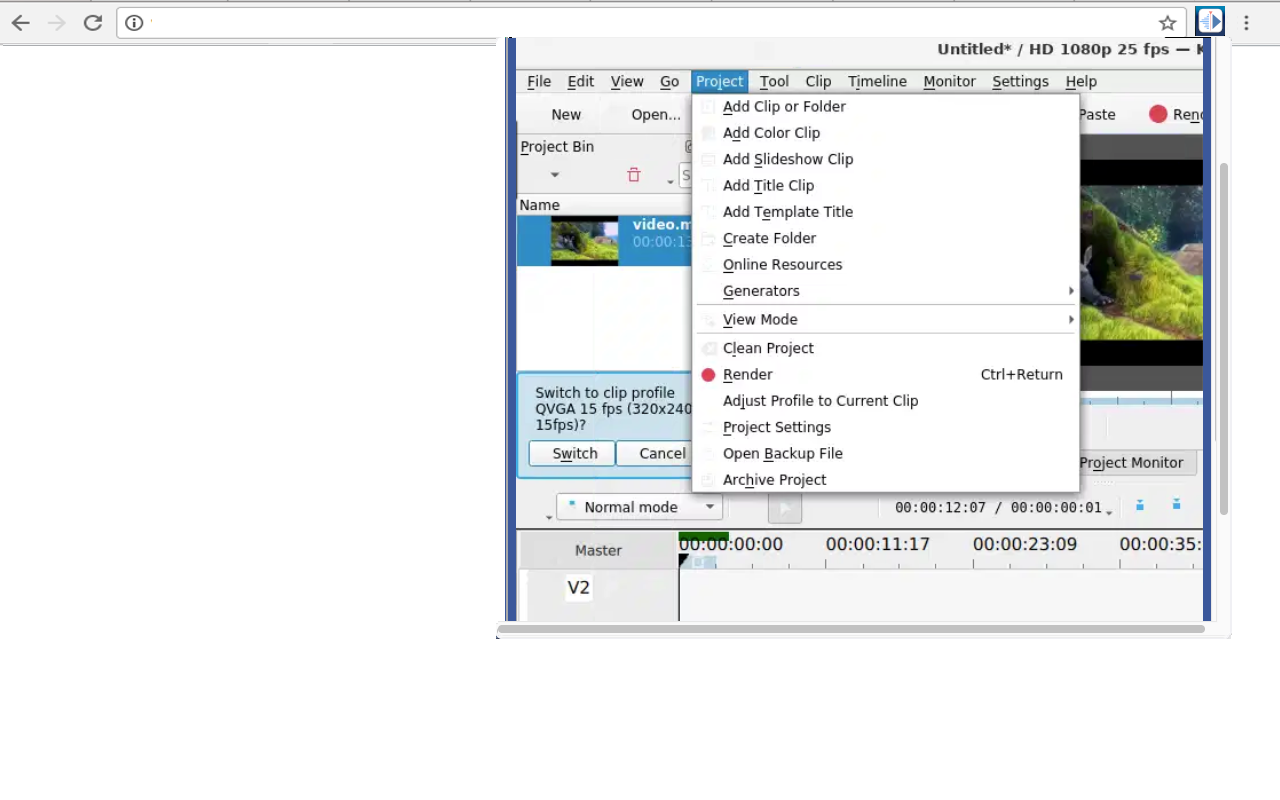Click the timeline playhead at 00:00:00:00
This screenshot has height=800, width=1280.
(x=684, y=562)
